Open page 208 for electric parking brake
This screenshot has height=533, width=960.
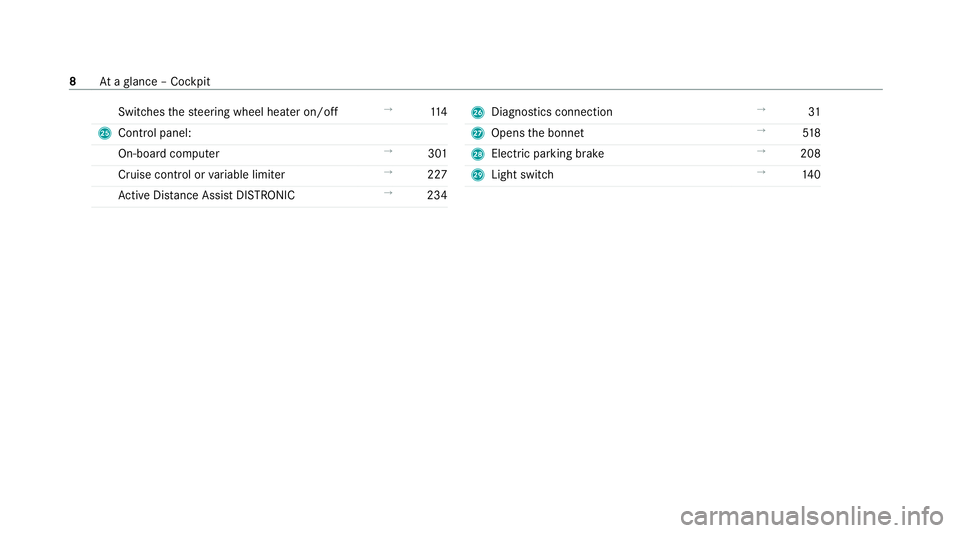click(810, 154)
